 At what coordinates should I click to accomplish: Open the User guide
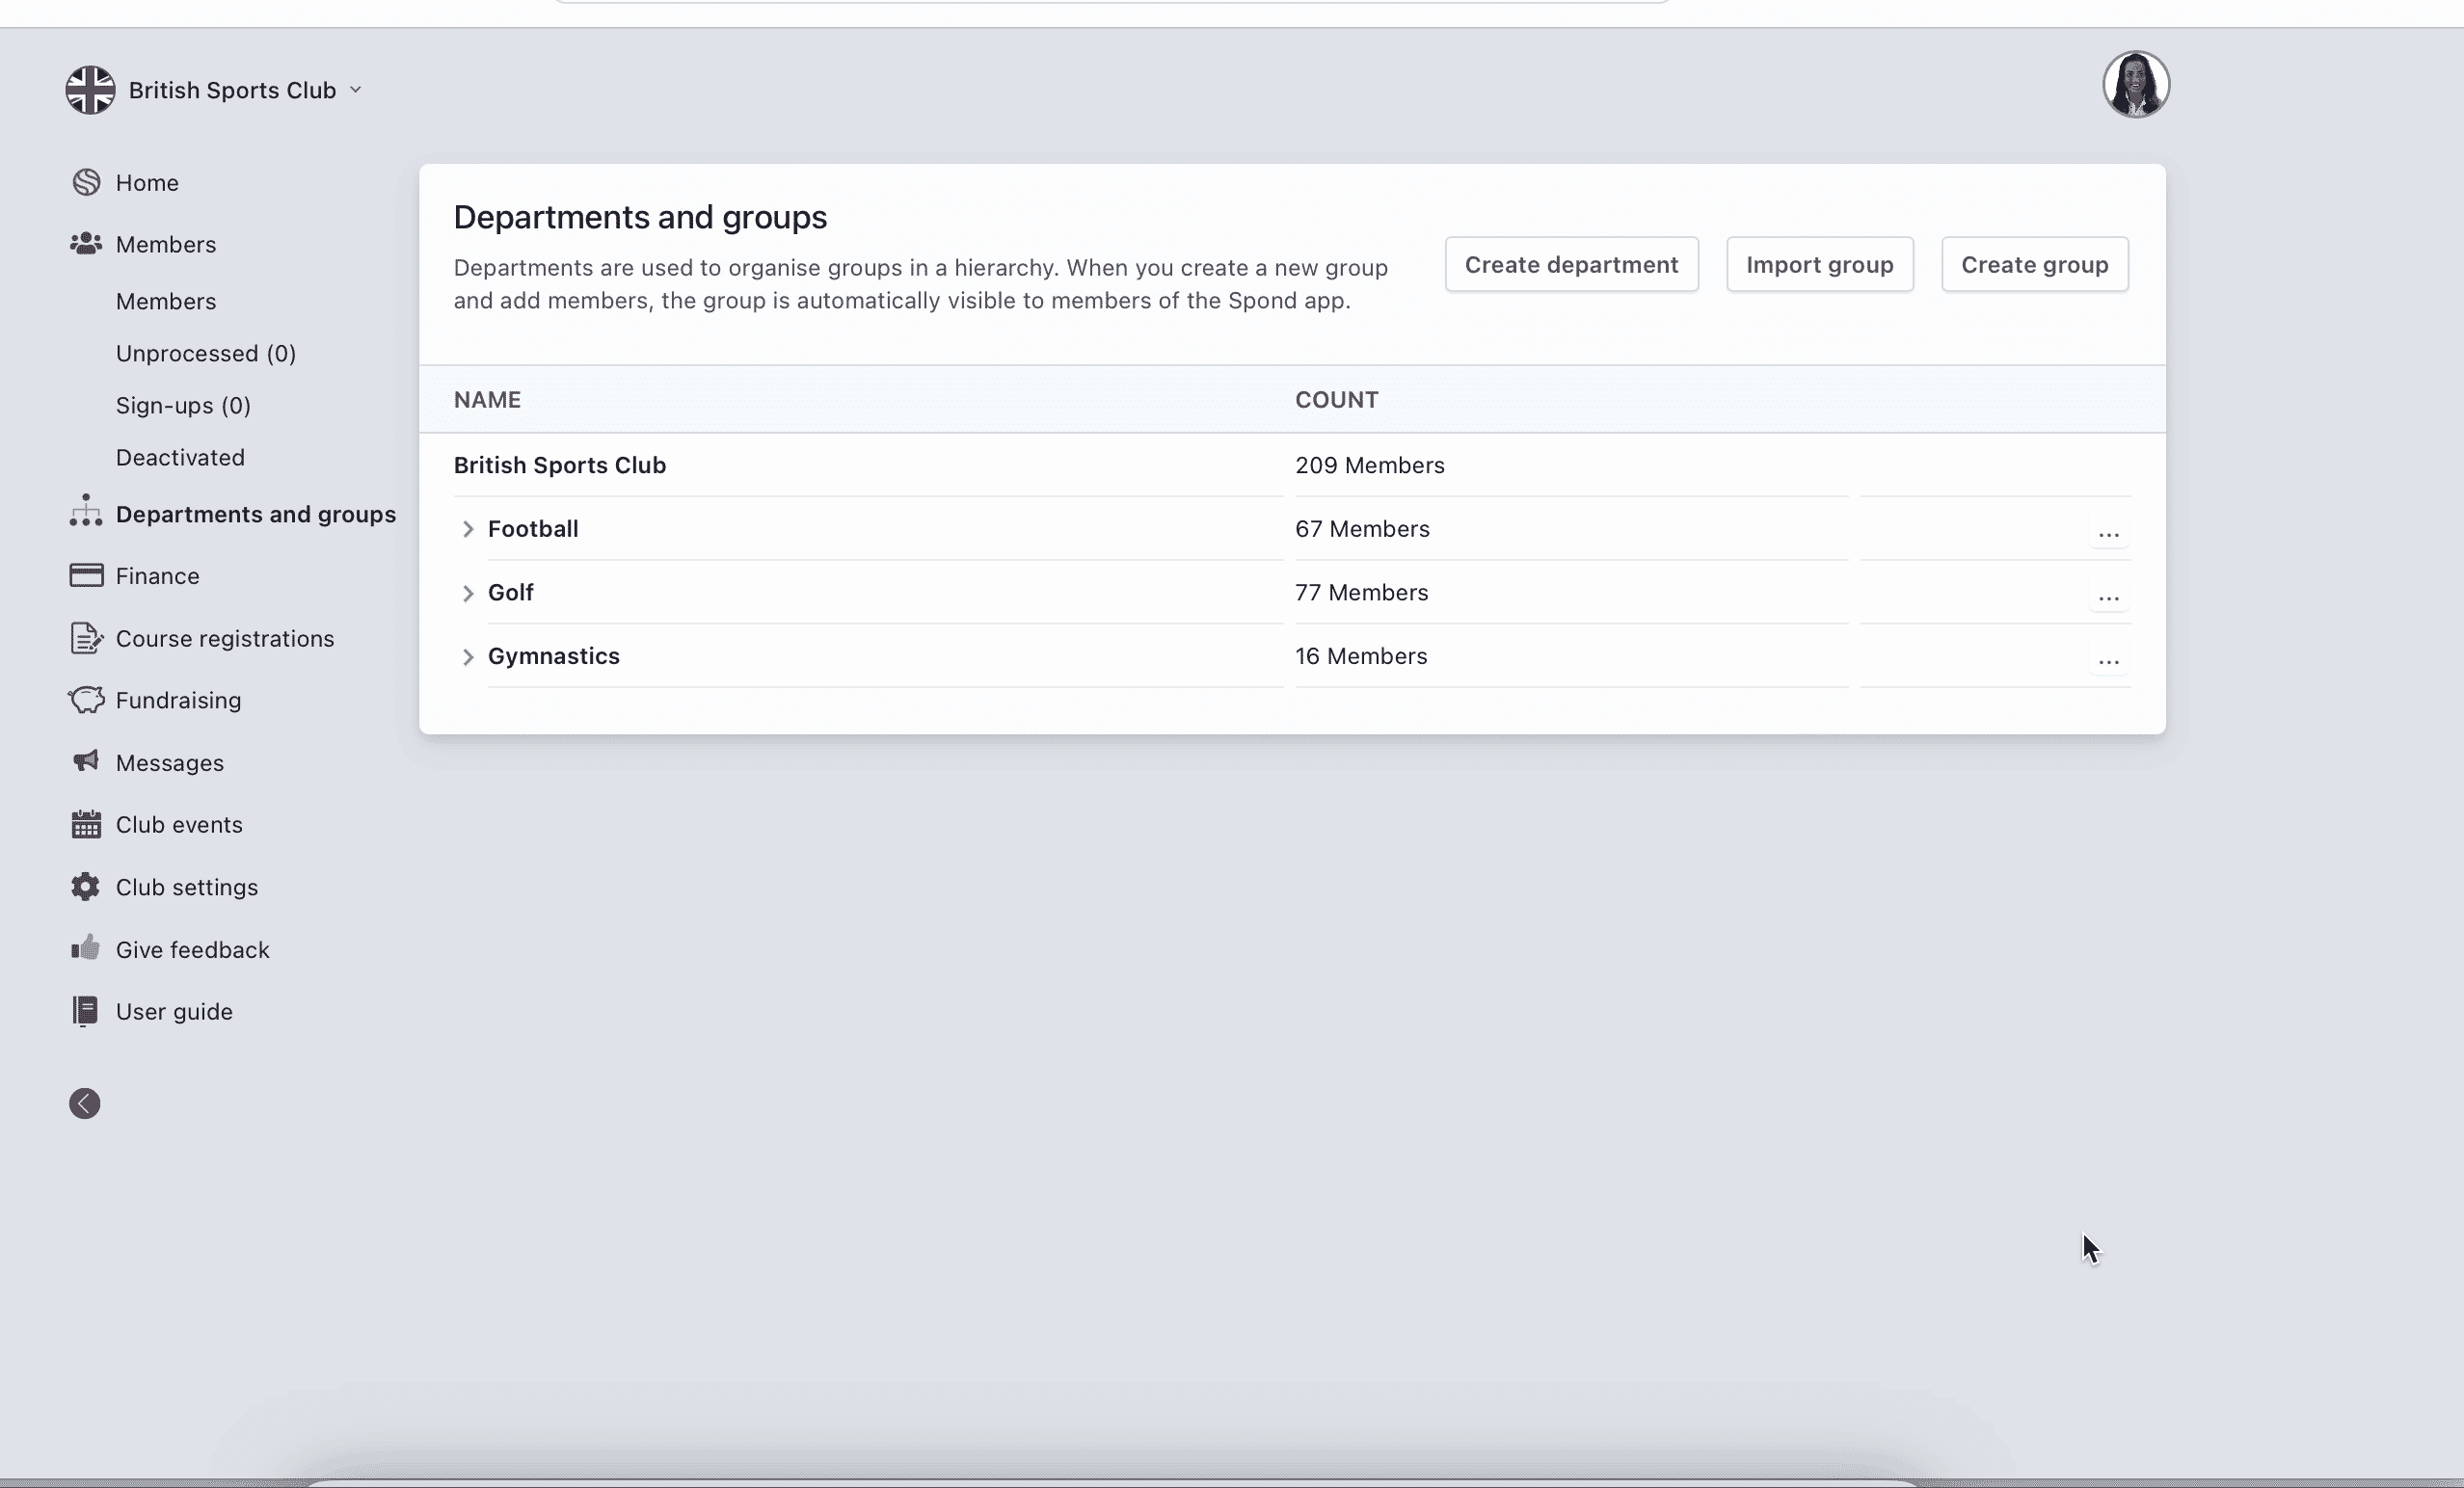(174, 1011)
